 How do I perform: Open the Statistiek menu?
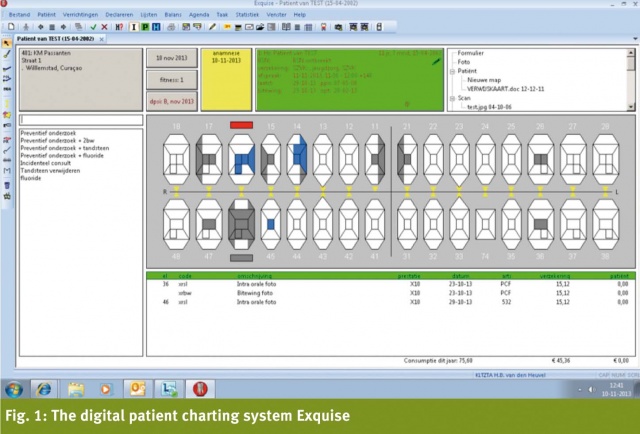pyautogui.click(x=247, y=15)
